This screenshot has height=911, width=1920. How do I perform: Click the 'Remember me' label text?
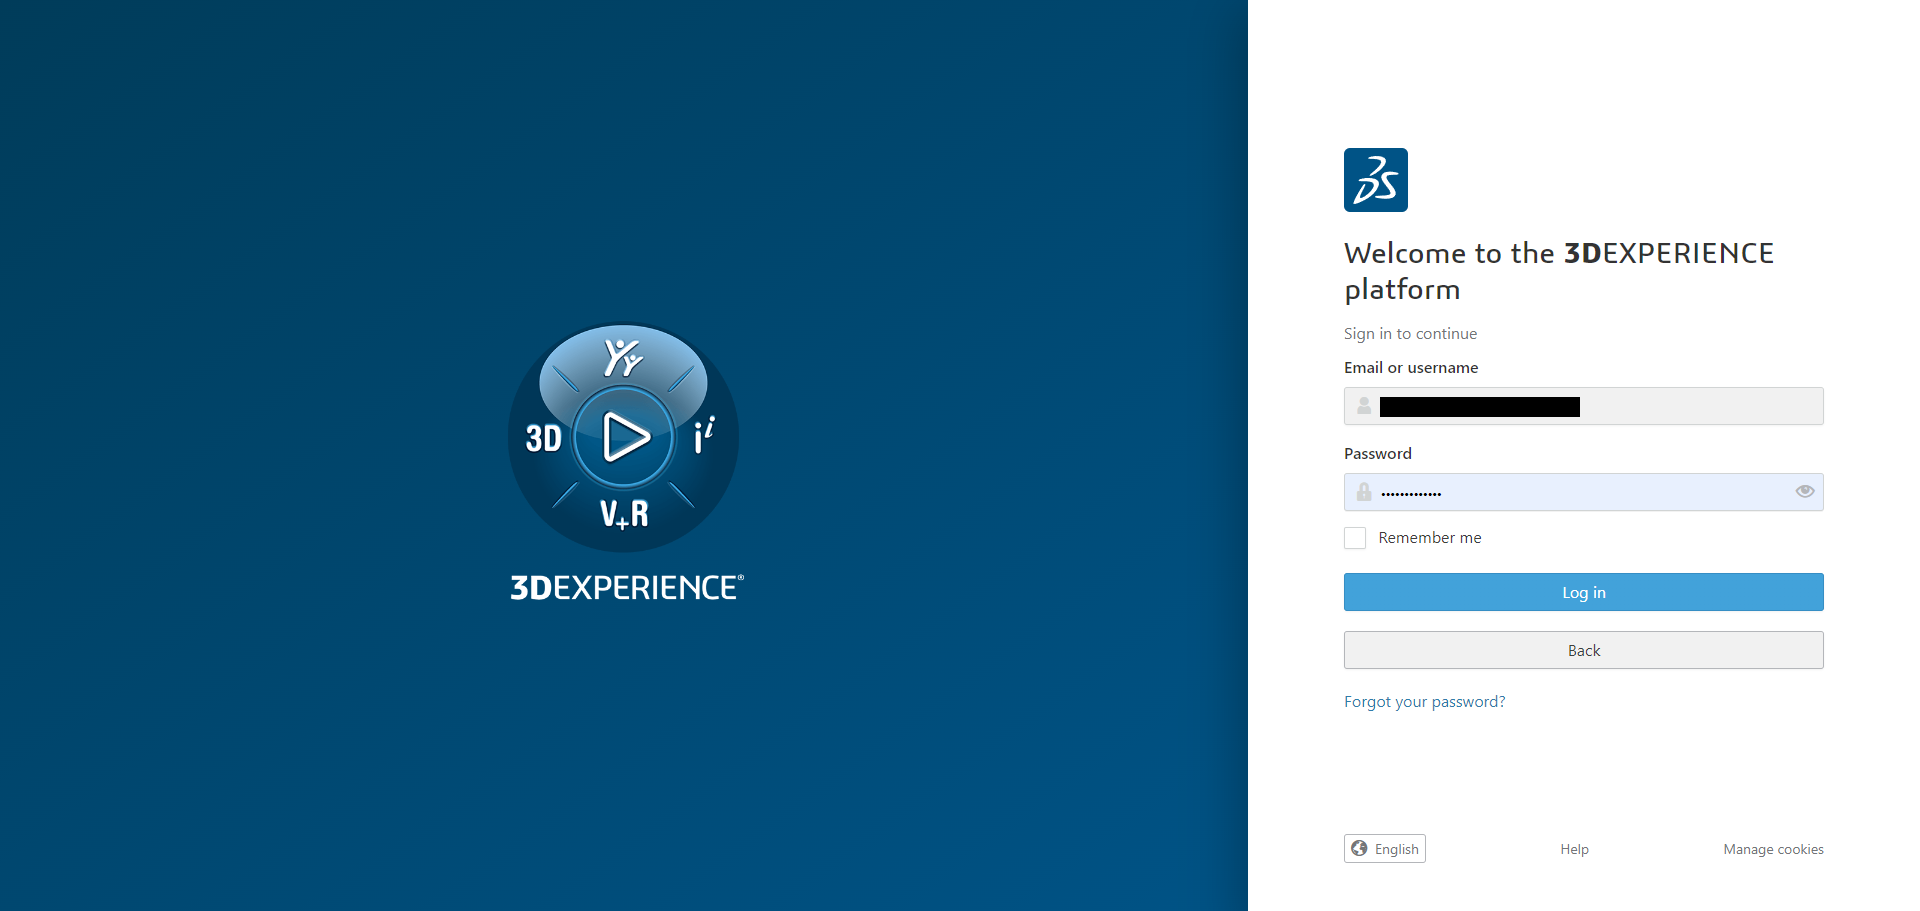click(x=1430, y=538)
